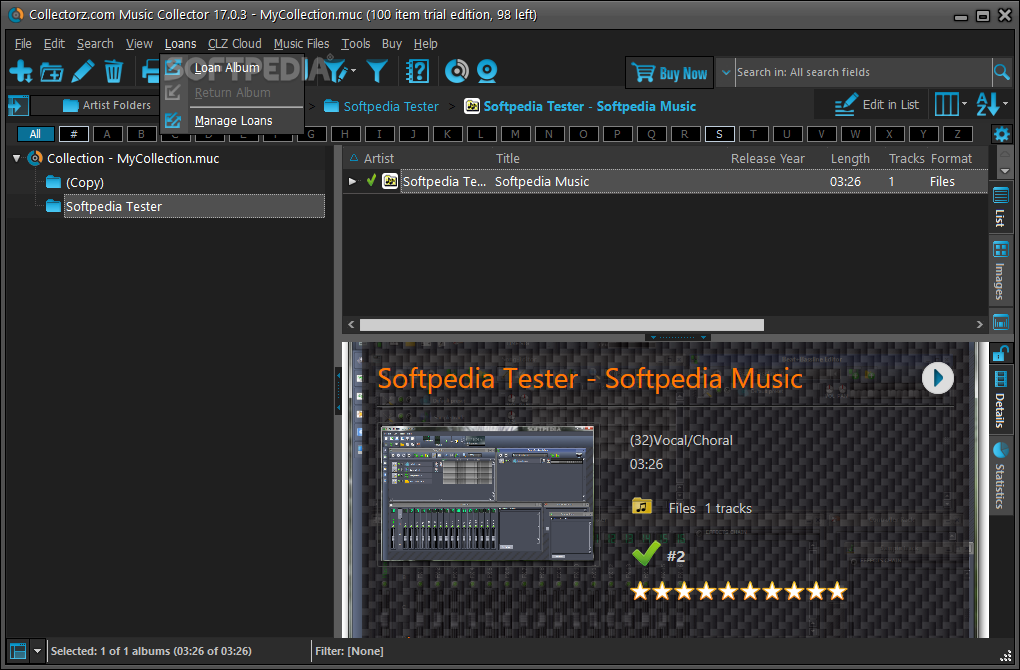Click the green checkmark collection status icon

click(646, 554)
